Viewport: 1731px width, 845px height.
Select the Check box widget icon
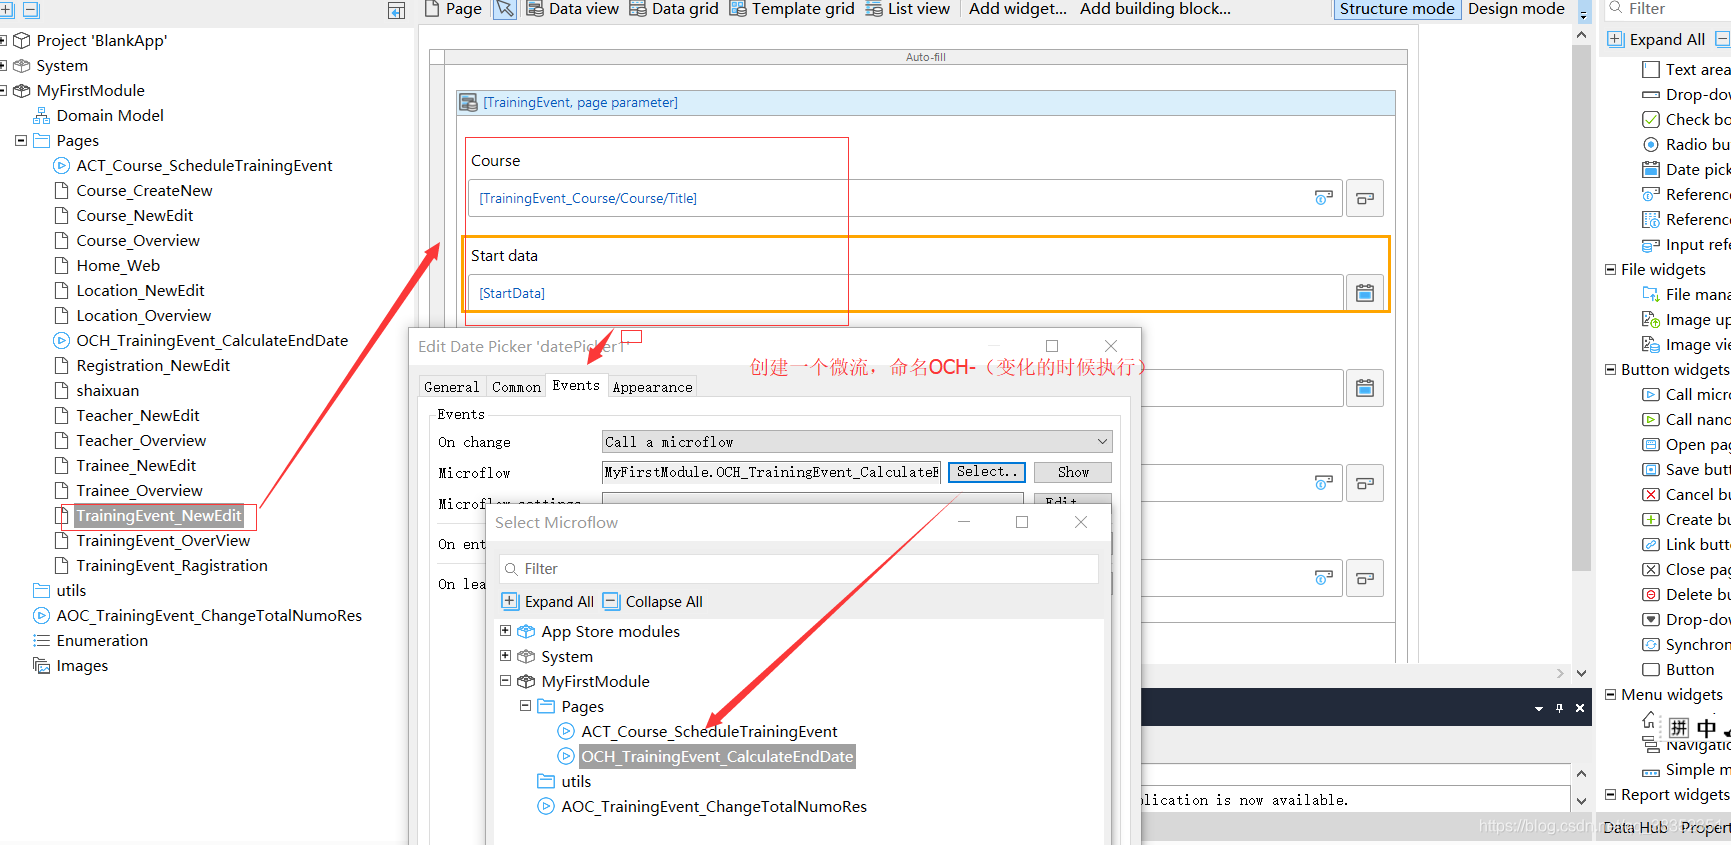[1651, 120]
